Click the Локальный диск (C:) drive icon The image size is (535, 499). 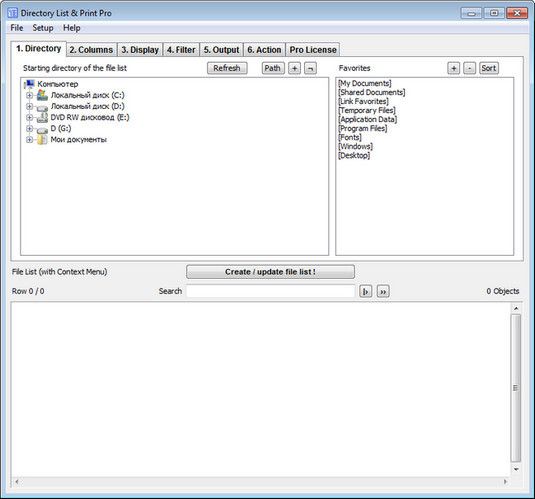point(42,95)
